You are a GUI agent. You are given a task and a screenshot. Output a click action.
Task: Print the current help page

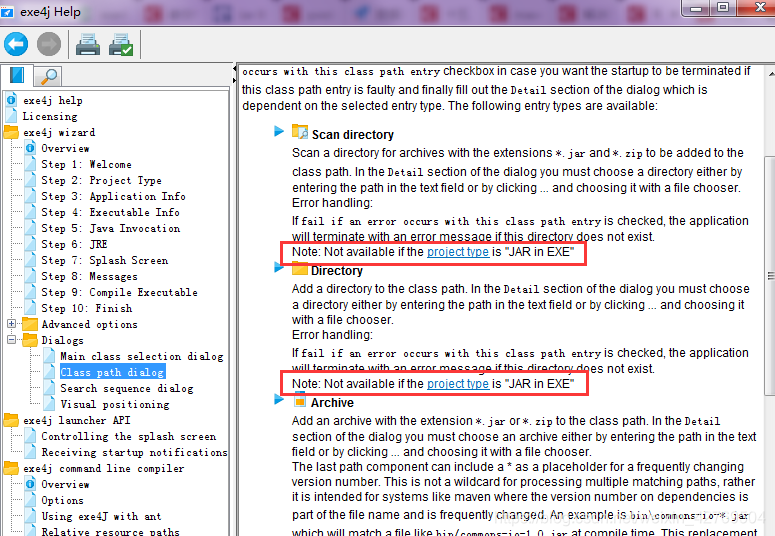point(87,45)
